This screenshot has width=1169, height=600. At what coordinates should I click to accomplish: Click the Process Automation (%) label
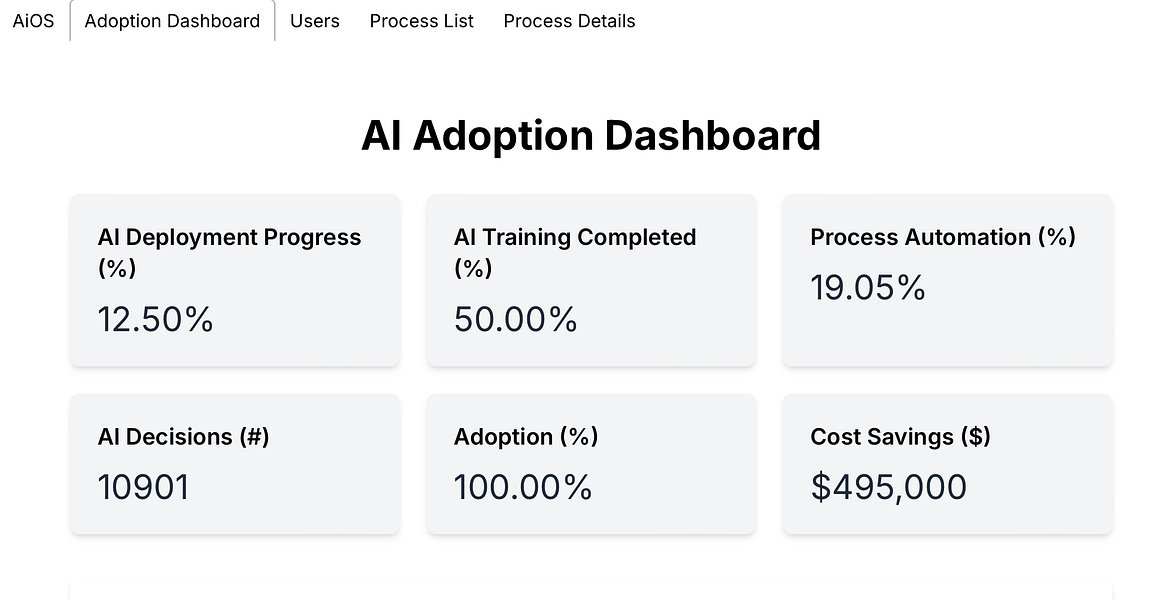(x=942, y=237)
